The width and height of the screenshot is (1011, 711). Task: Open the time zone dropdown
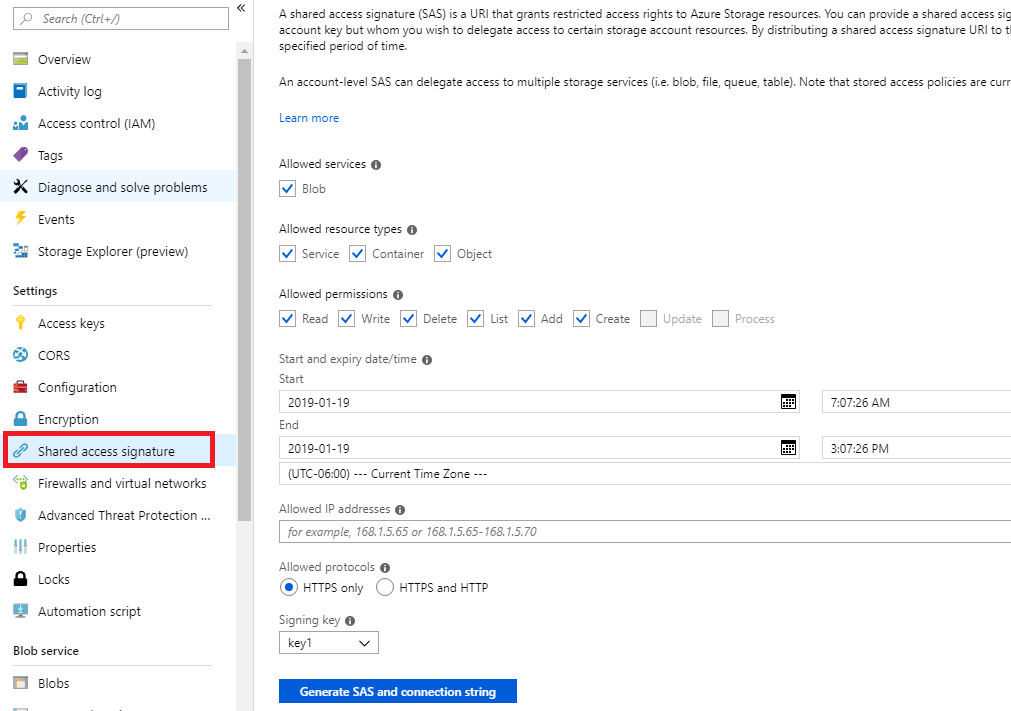645,474
